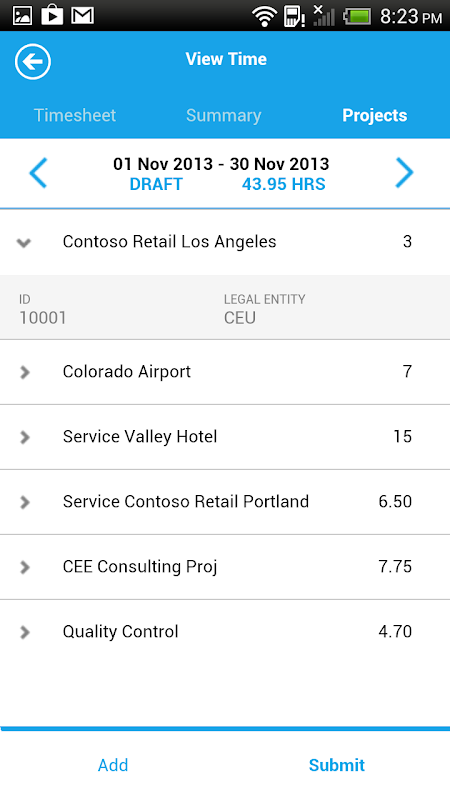Image resolution: width=450 pixels, height=800 pixels.
Task: Switch to the Summary tab
Action: tap(223, 115)
